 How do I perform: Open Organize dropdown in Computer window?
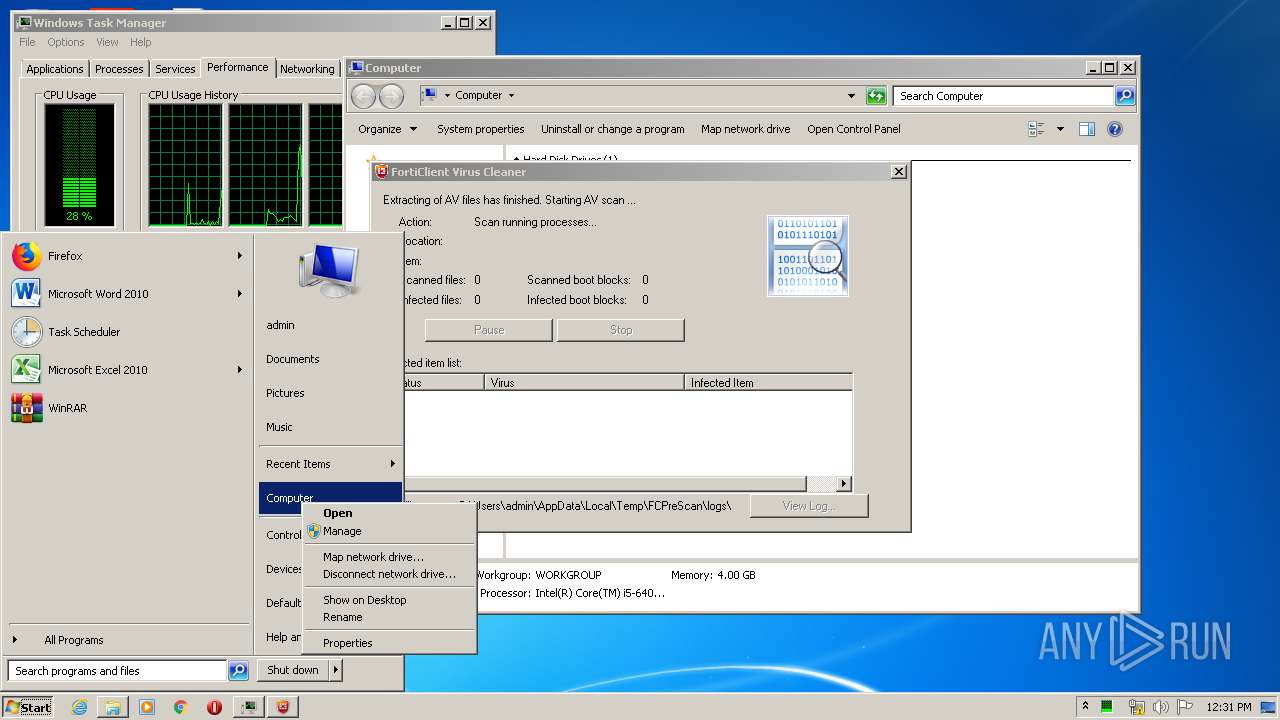[x=388, y=129]
